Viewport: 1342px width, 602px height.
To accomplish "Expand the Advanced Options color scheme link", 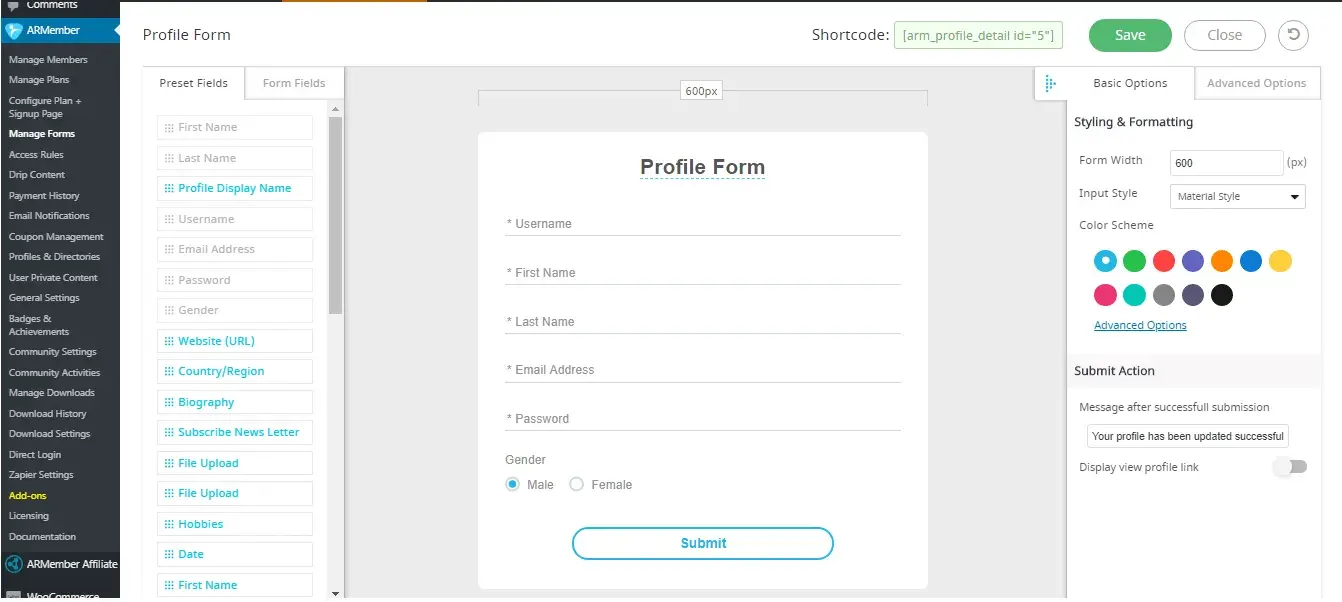I will tap(1140, 325).
